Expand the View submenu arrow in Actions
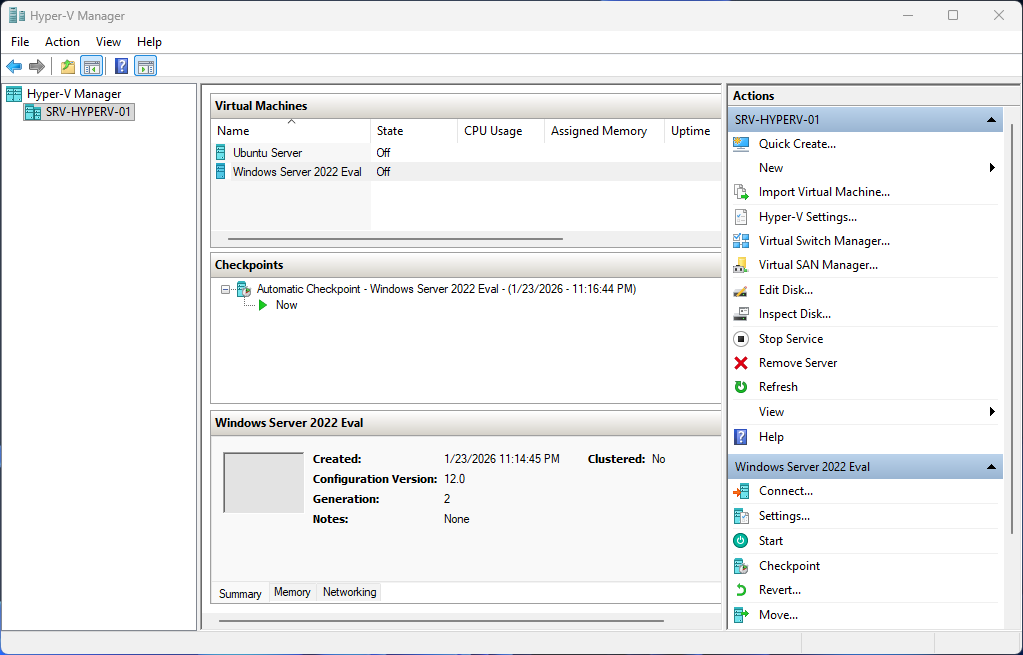This screenshot has height=655, width=1023. point(991,411)
